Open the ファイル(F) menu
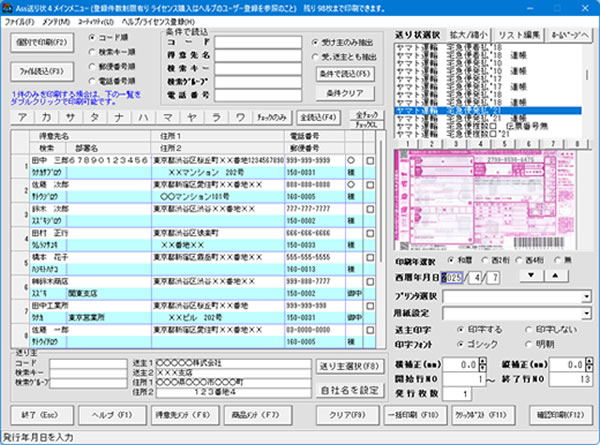600x445 pixels. click(18, 20)
